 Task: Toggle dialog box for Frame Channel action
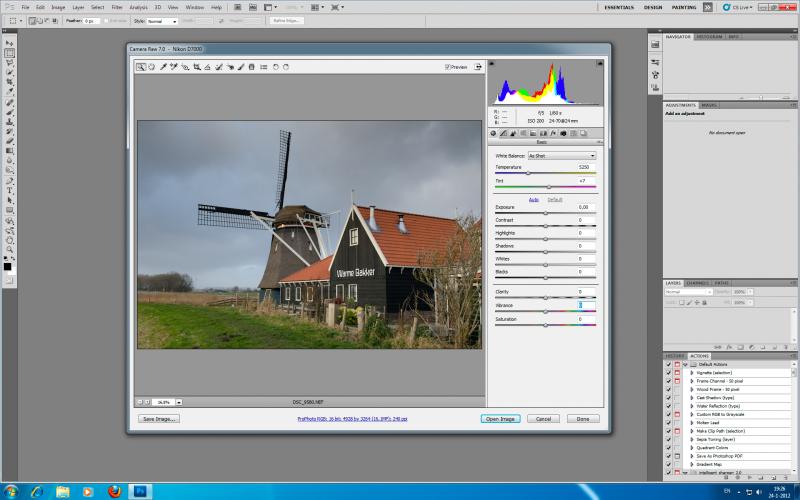coord(677,381)
